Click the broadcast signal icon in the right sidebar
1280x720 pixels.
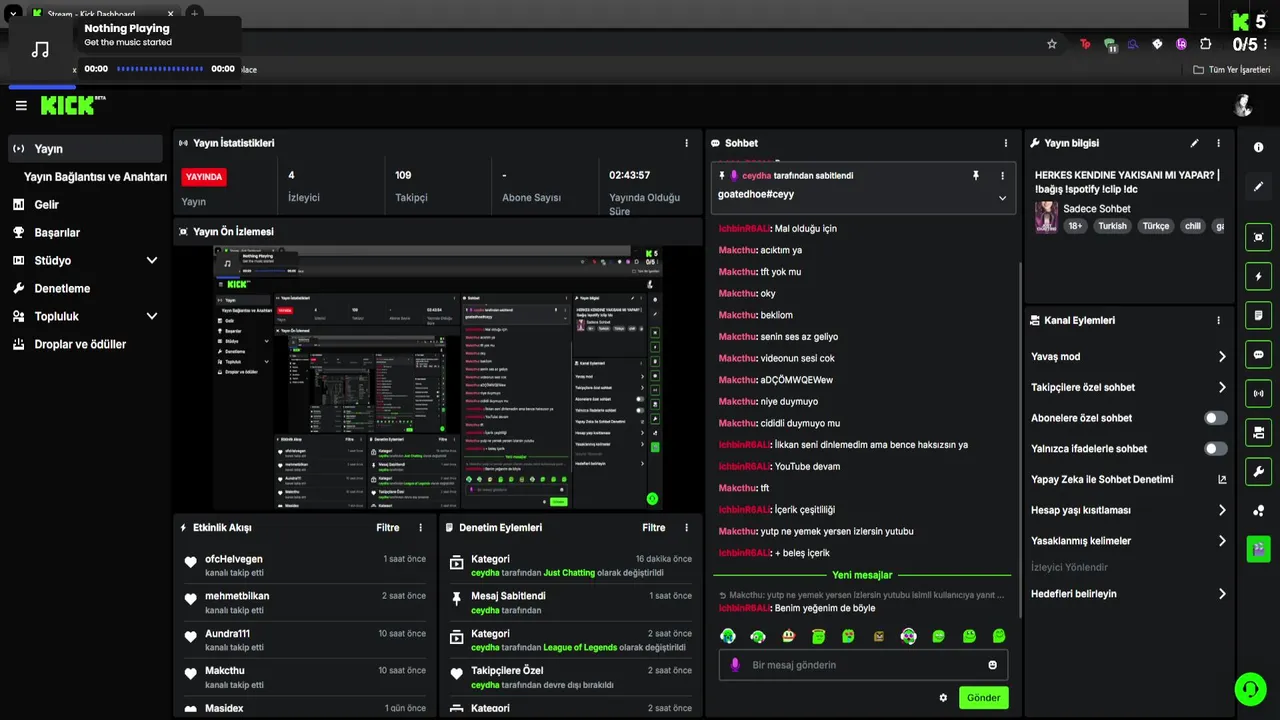(x=1258, y=394)
